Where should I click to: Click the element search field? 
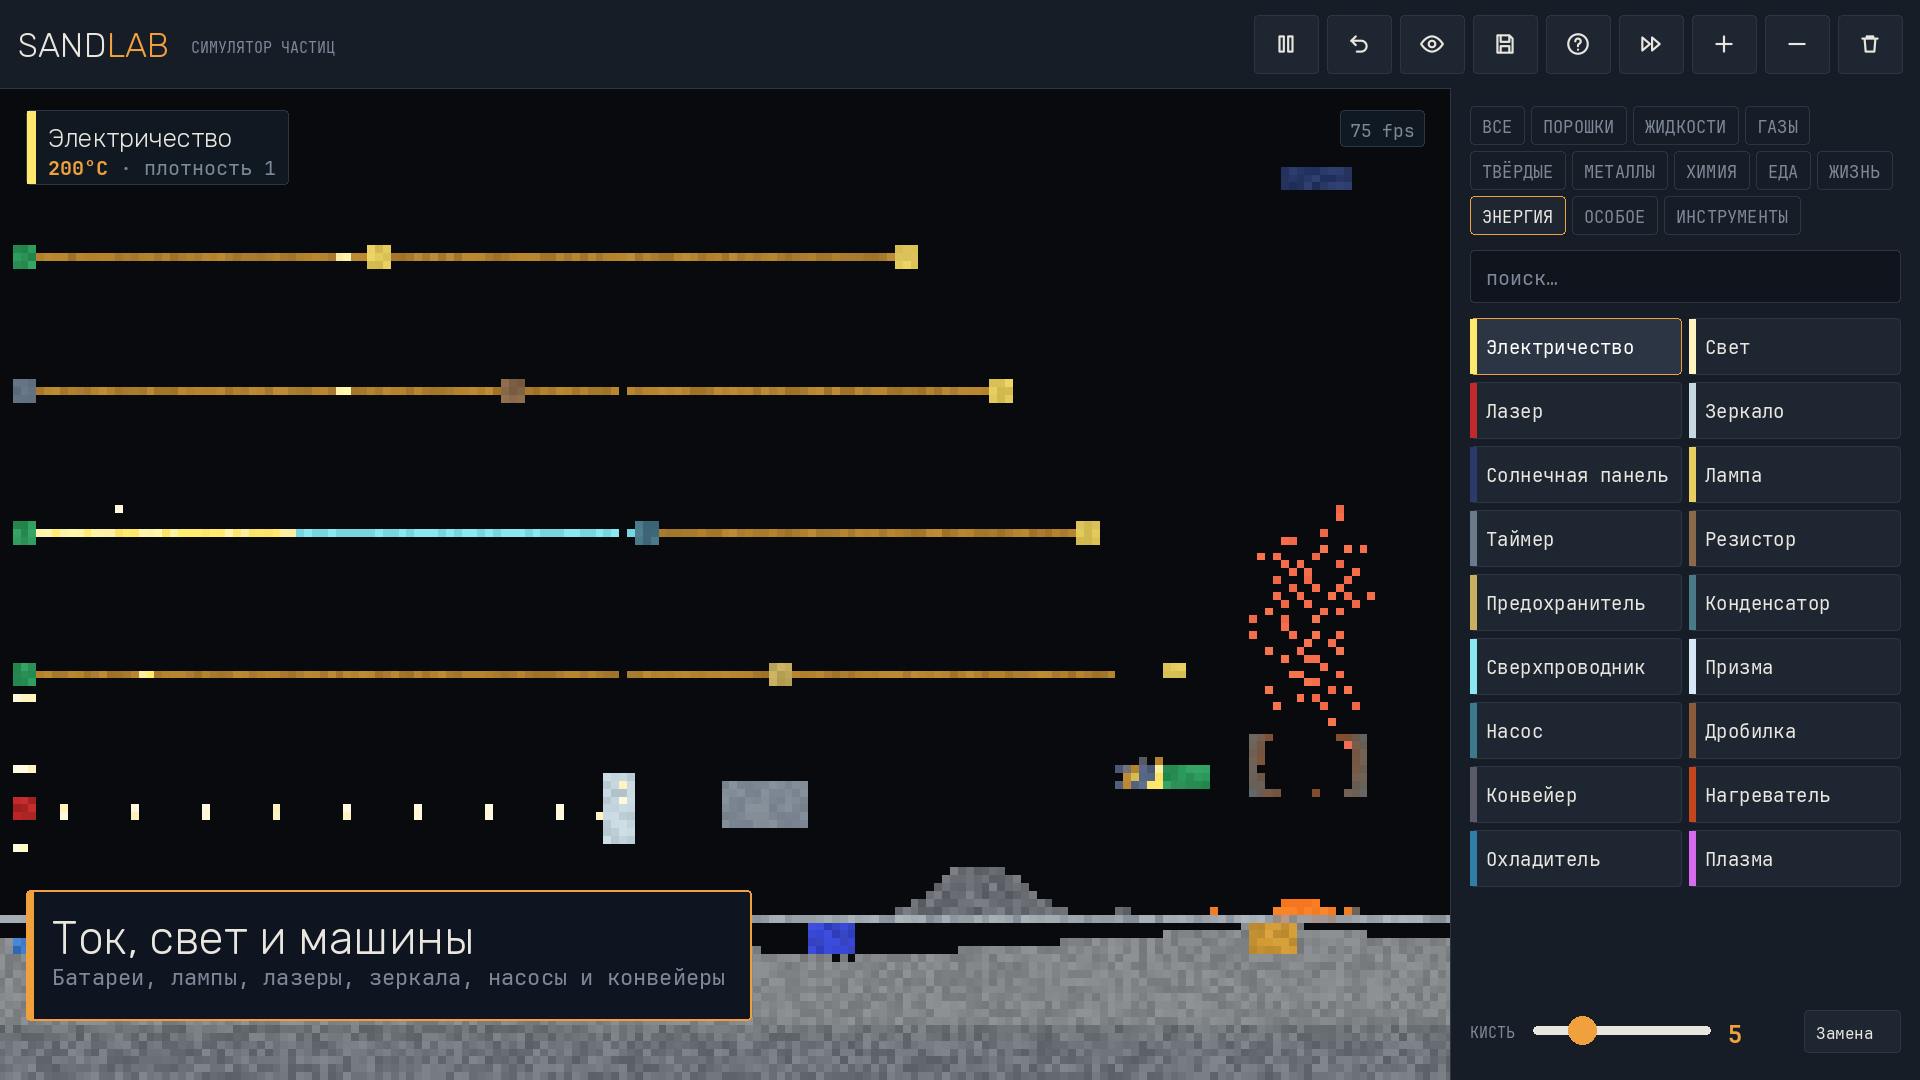(x=1685, y=277)
